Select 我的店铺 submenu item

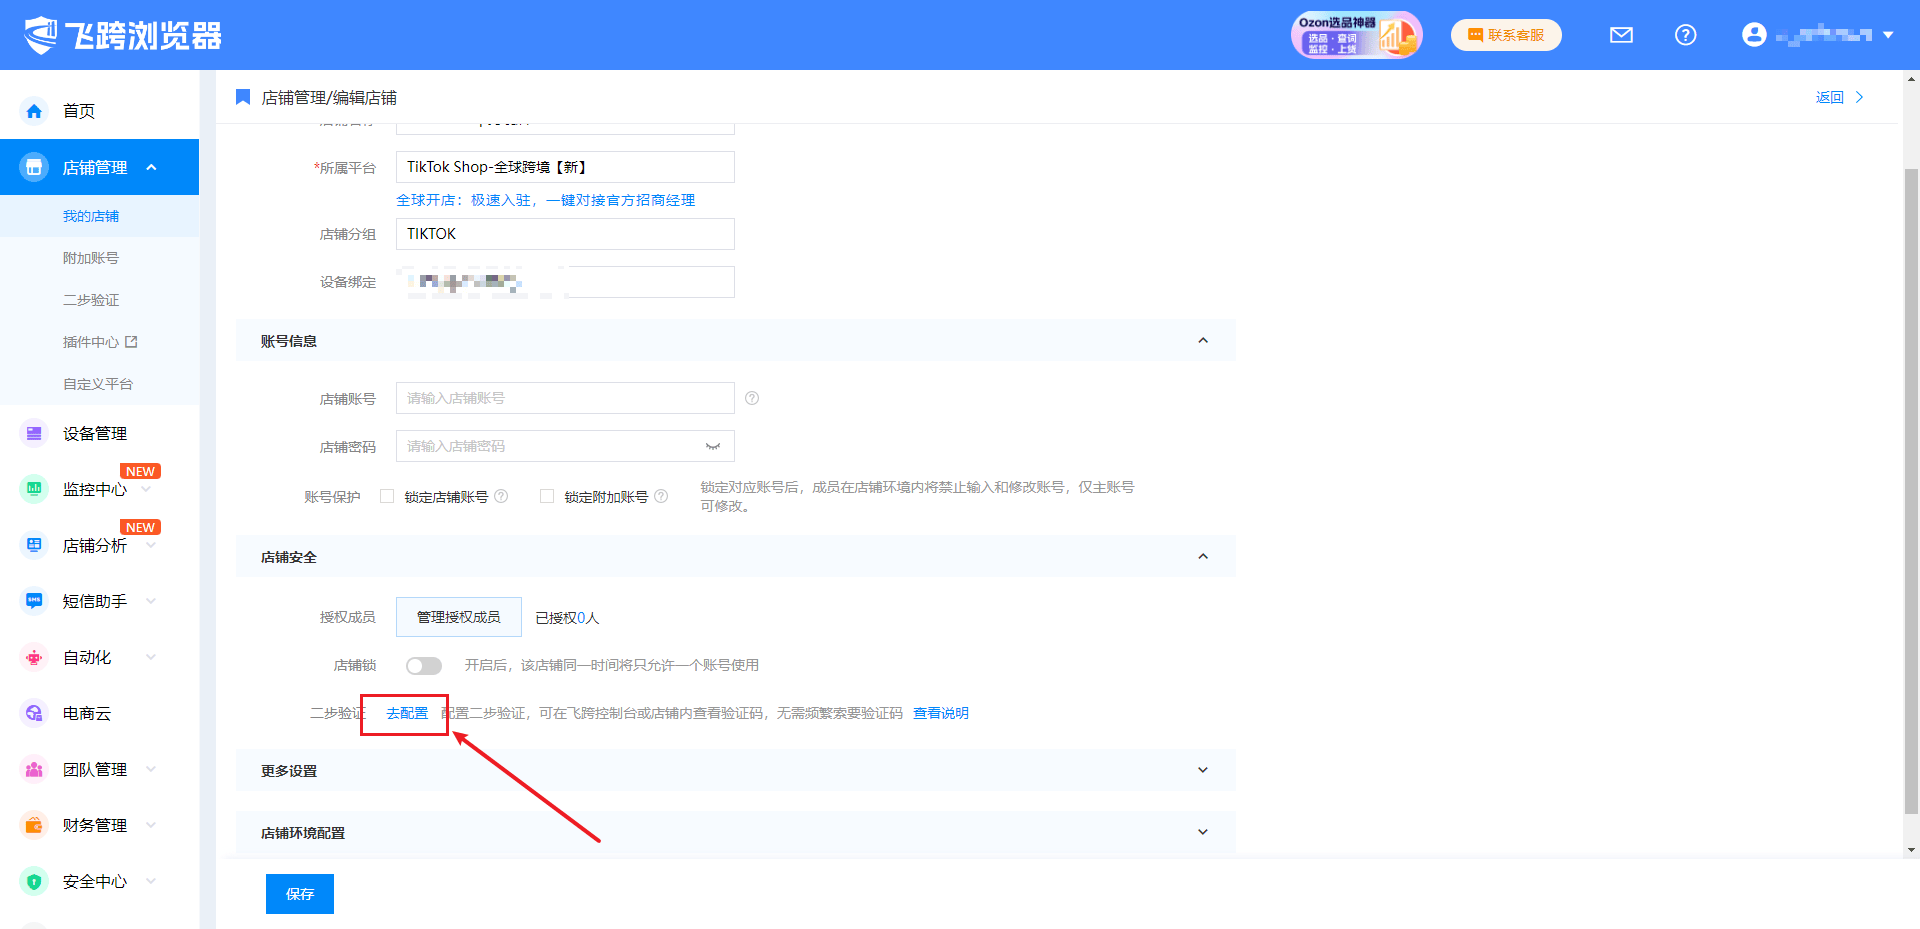91,216
